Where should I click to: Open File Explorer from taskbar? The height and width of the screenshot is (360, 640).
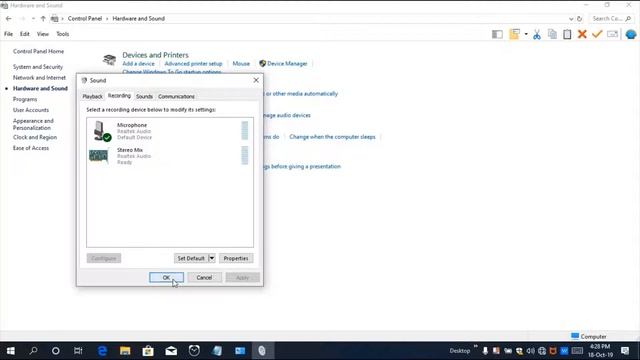click(125, 351)
